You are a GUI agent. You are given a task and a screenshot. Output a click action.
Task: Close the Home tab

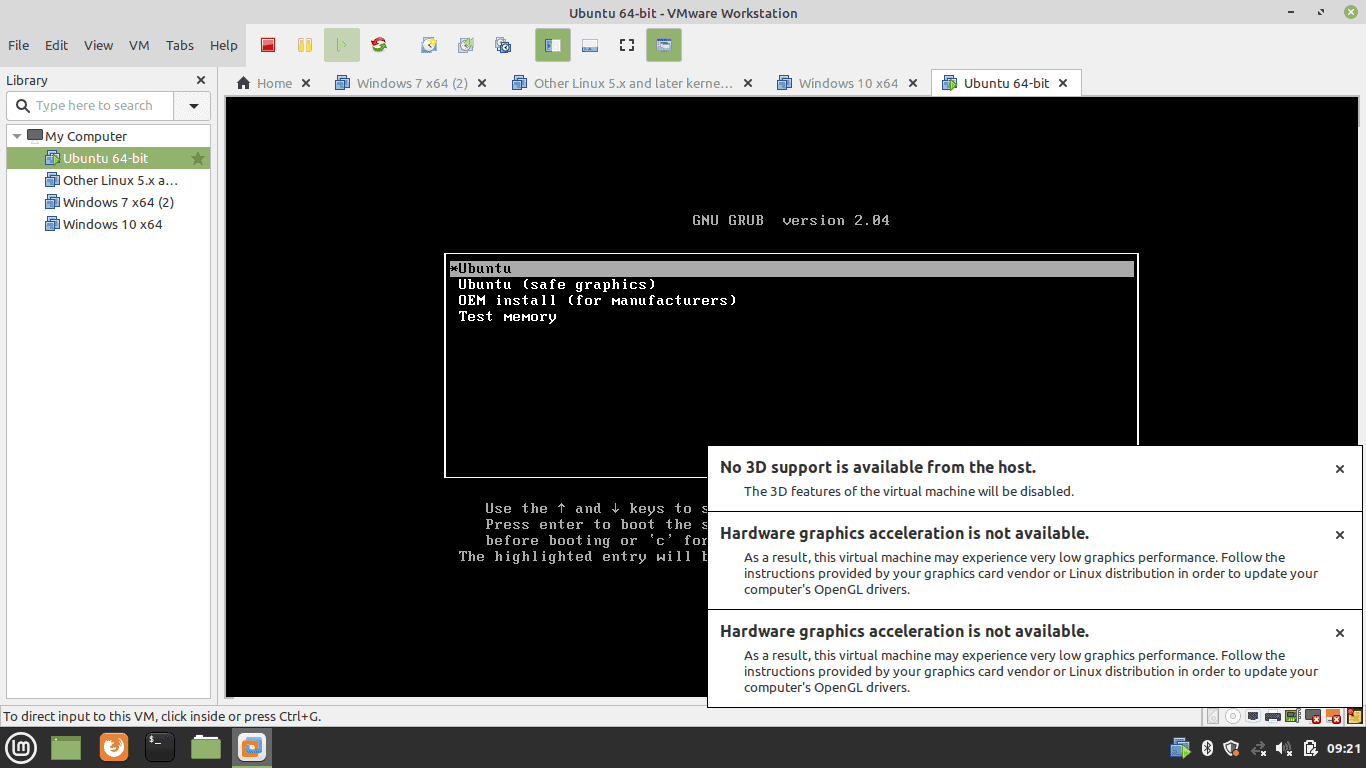coord(306,83)
